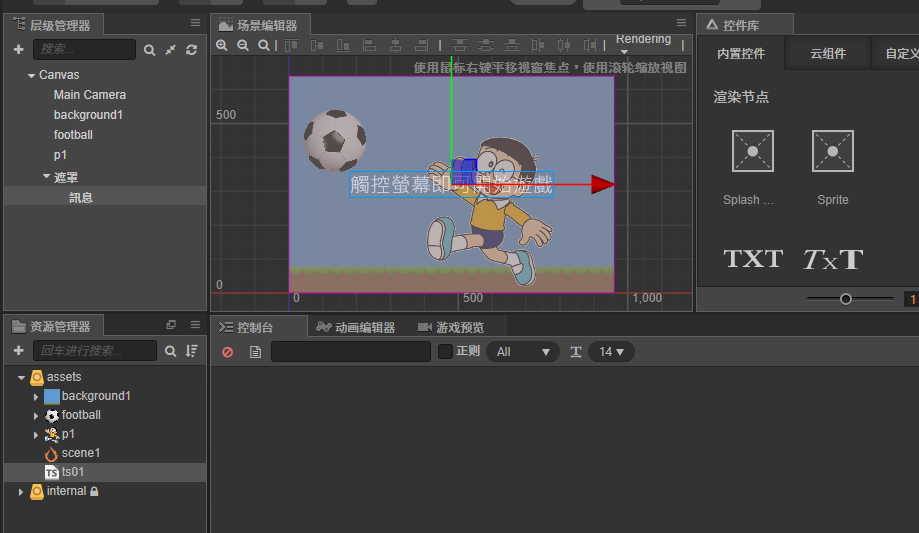Image resolution: width=919 pixels, height=533 pixels.
Task: Click the hierarchy search magnifier icon
Action: (149, 50)
